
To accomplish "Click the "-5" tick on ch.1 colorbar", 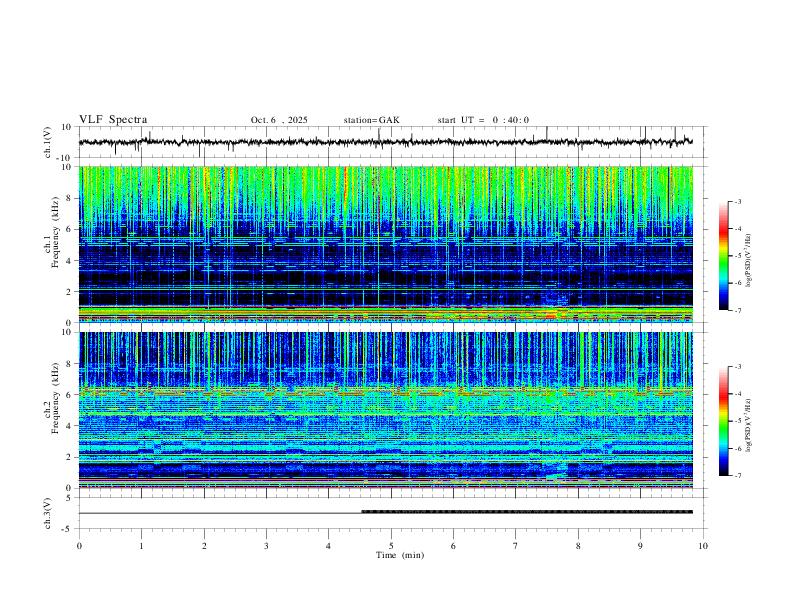I will pos(737,256).
